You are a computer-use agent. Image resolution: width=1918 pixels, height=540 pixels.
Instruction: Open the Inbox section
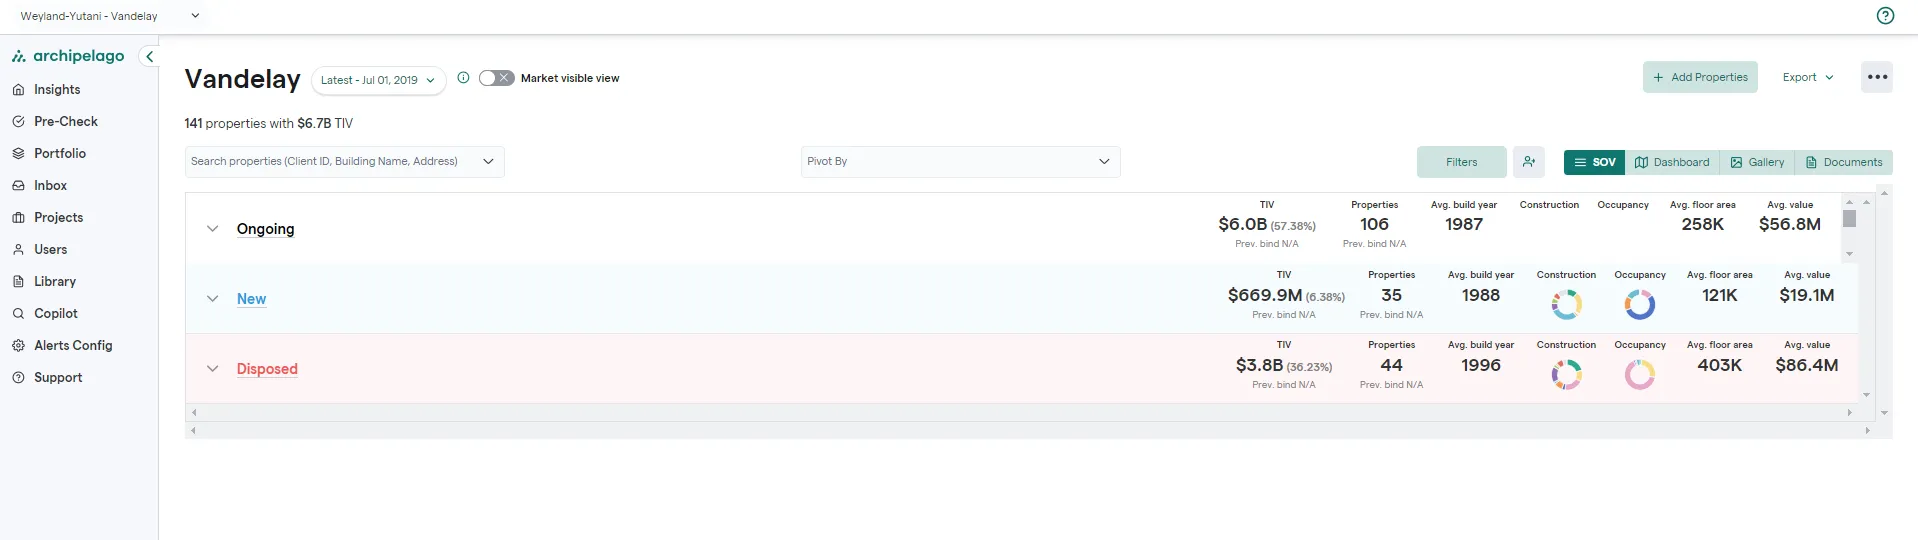coord(50,185)
